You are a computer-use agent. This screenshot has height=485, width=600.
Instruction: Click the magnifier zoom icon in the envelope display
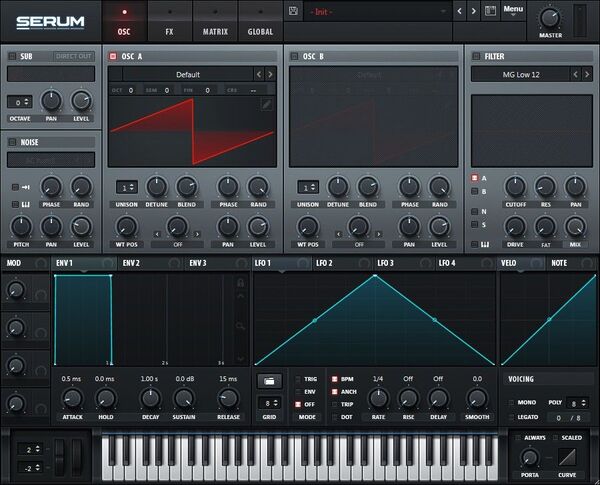coord(240,326)
